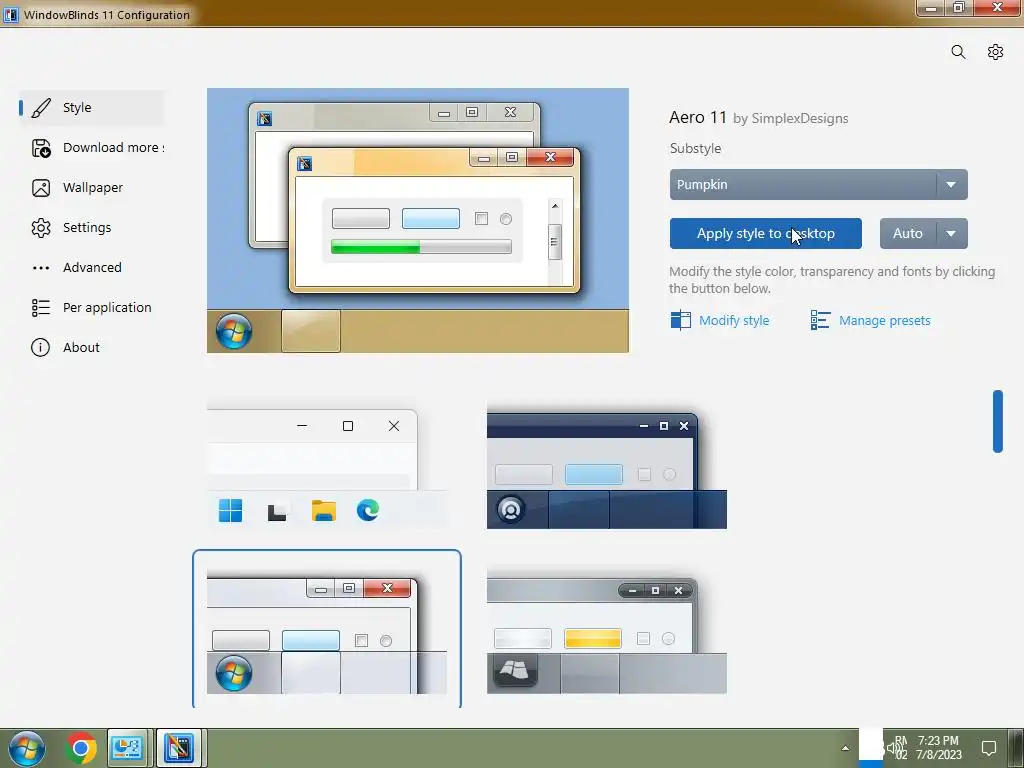Click the SimplexDesigns author name
Screen dimensions: 1024x768
[800, 119]
